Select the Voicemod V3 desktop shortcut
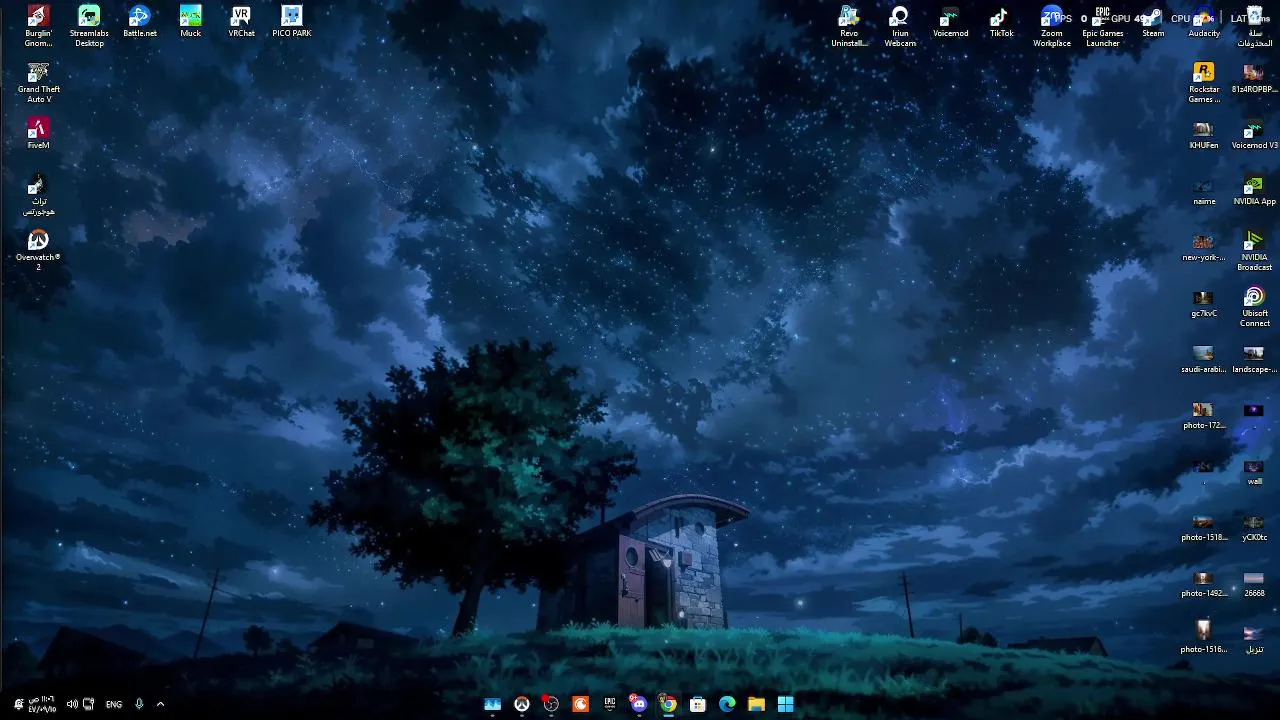This screenshot has width=1280, height=720. point(1254,134)
